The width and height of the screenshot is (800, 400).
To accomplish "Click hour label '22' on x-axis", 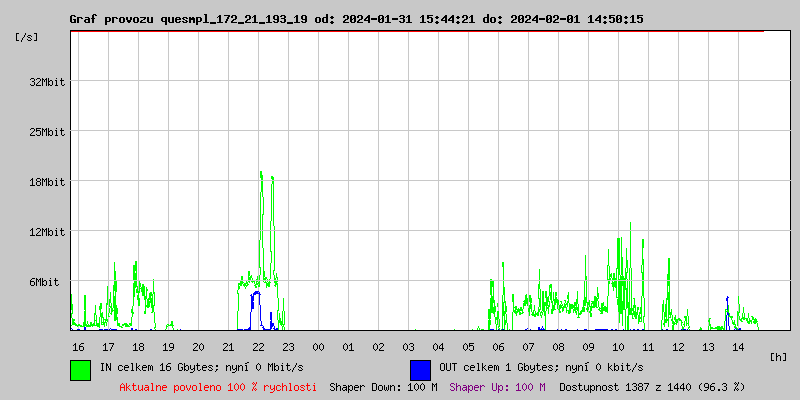I will point(258,347).
